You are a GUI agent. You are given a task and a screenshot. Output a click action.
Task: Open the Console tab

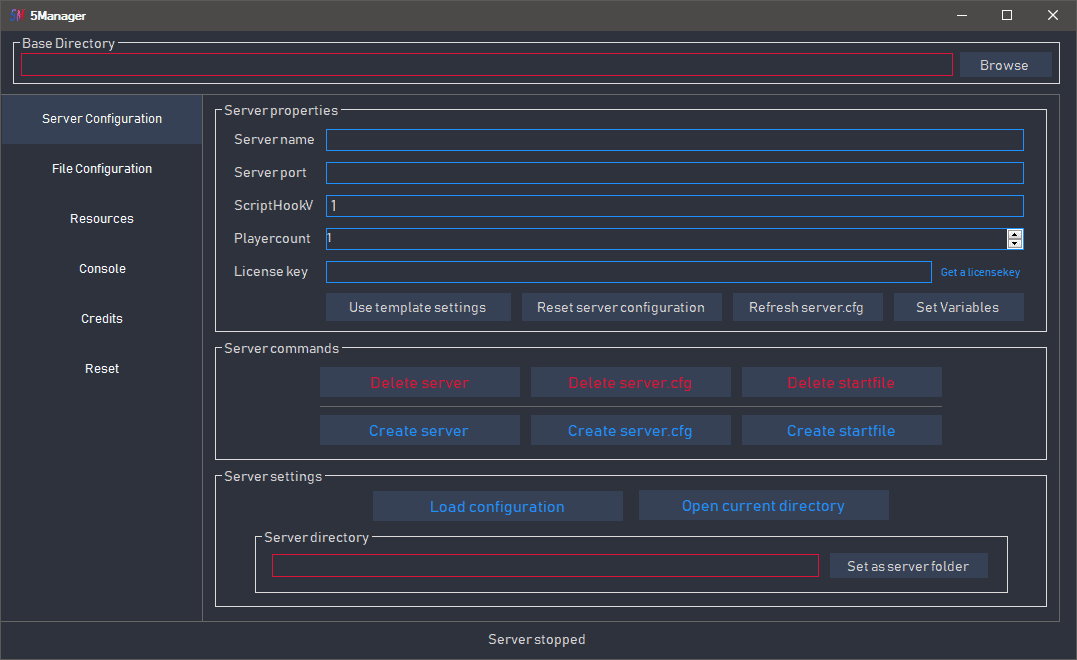(102, 269)
